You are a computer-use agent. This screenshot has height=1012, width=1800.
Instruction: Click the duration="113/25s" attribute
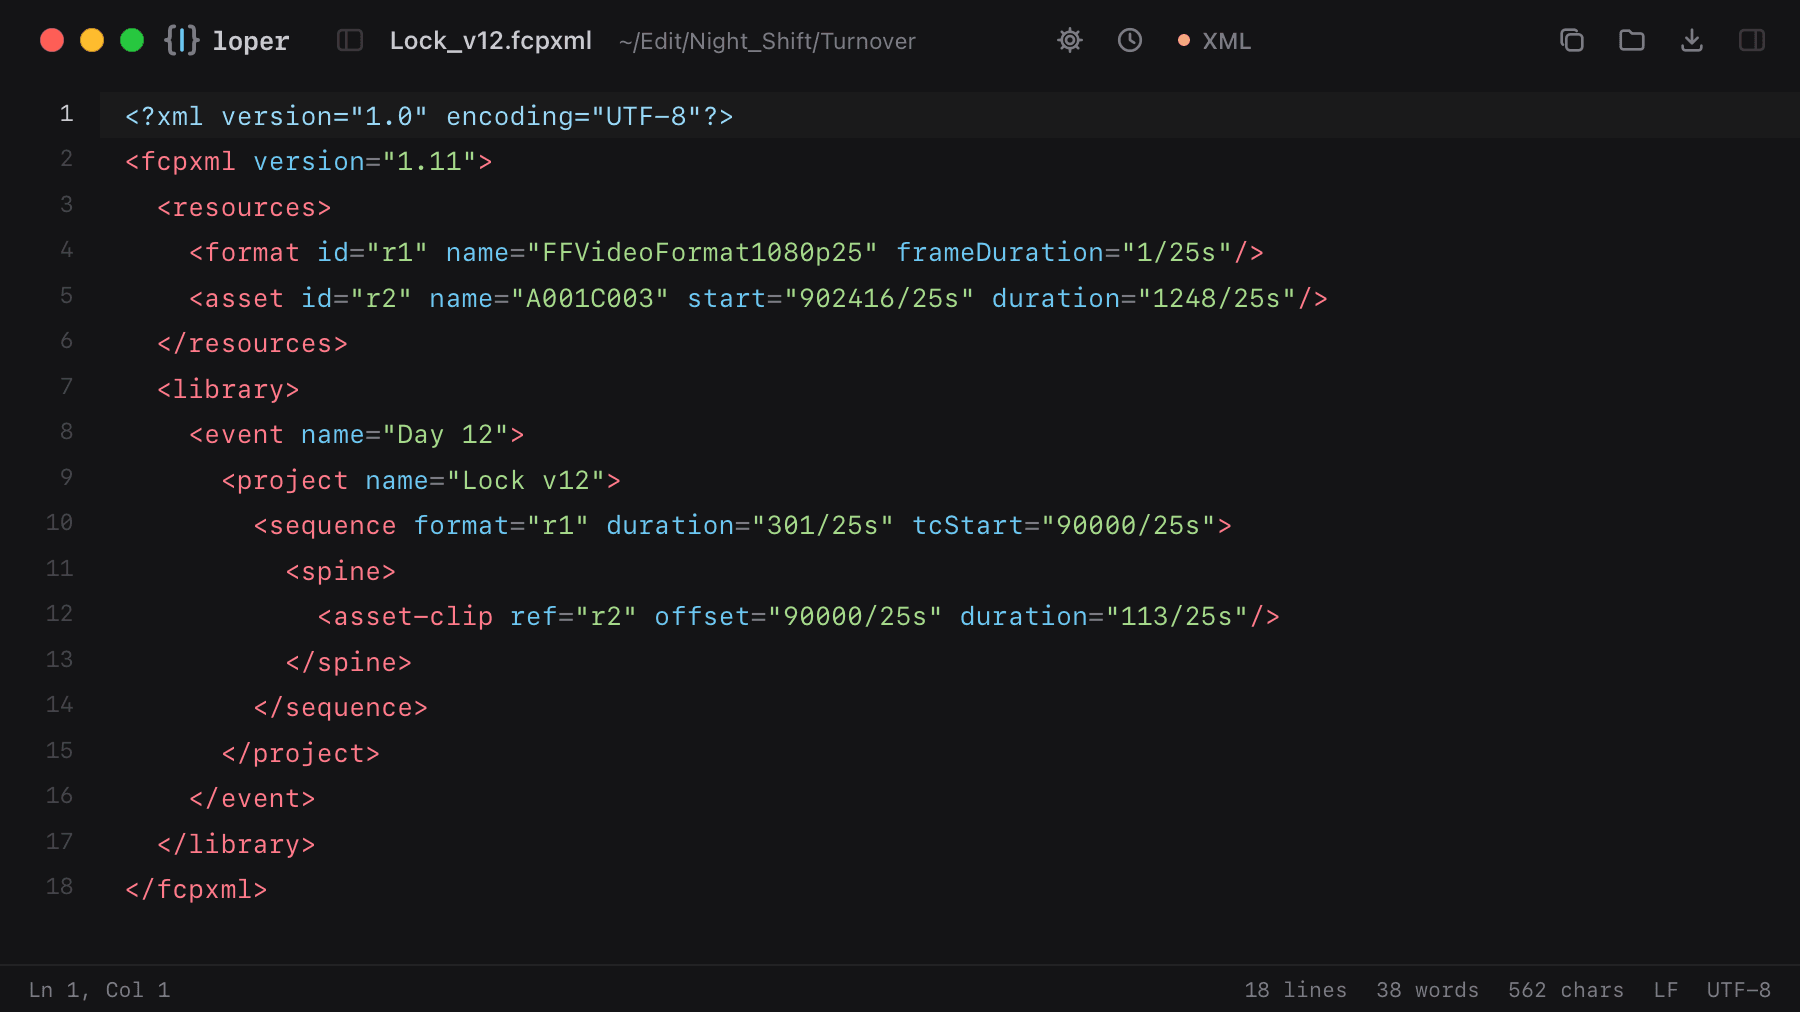[1104, 617]
